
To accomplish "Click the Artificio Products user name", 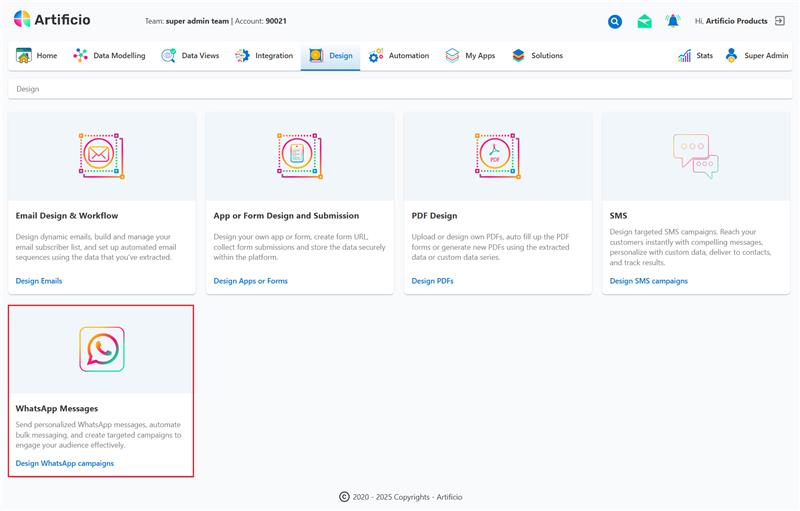I will 736,21.
